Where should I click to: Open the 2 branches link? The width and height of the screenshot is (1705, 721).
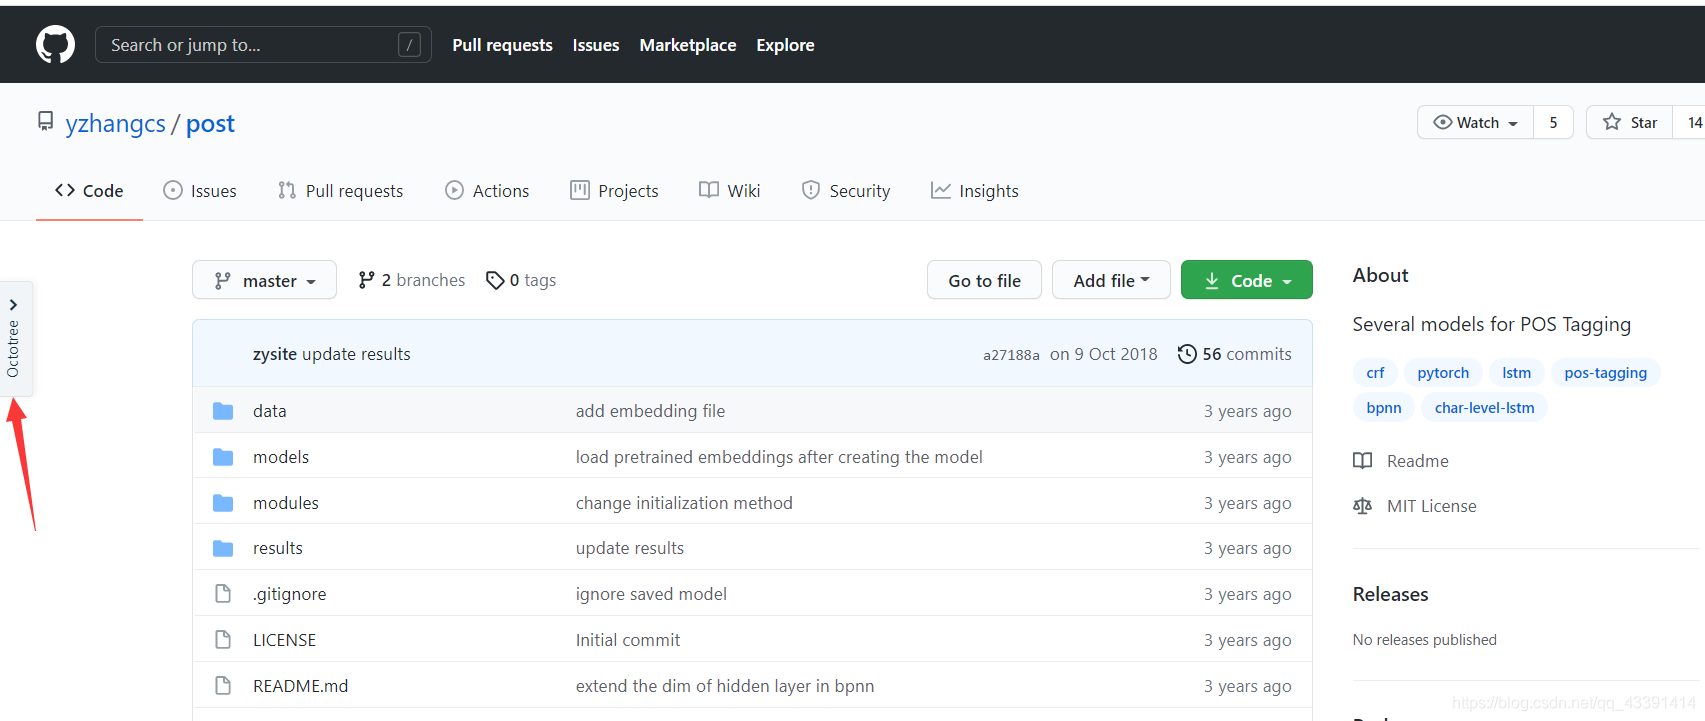412,280
